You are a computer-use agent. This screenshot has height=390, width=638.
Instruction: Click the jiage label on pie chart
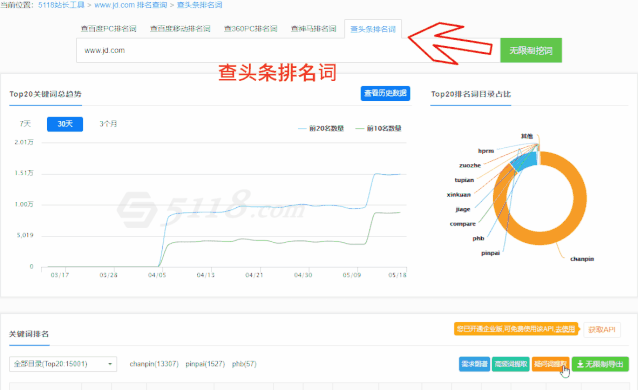(x=463, y=209)
